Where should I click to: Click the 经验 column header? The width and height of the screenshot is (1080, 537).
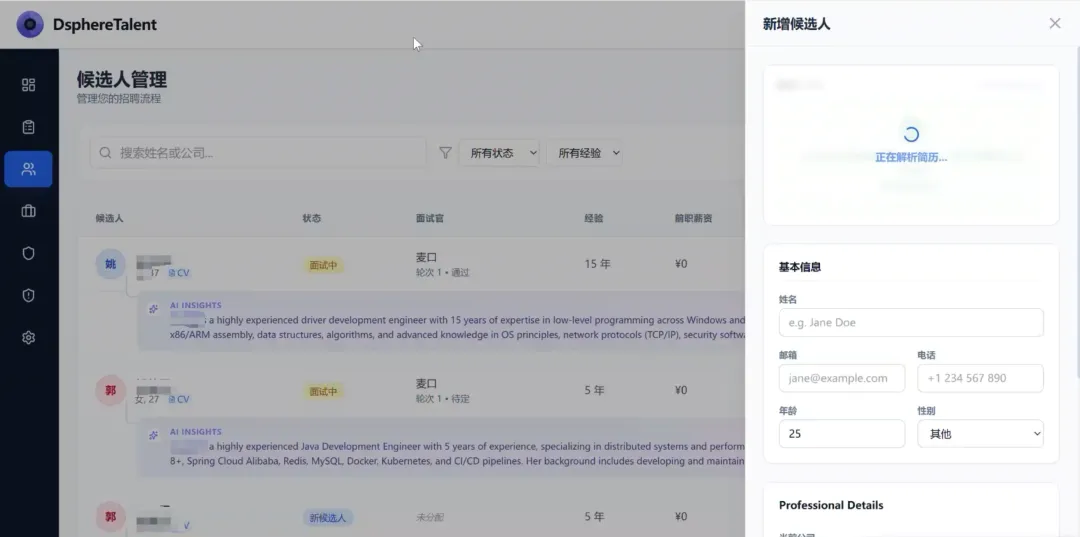pos(594,218)
